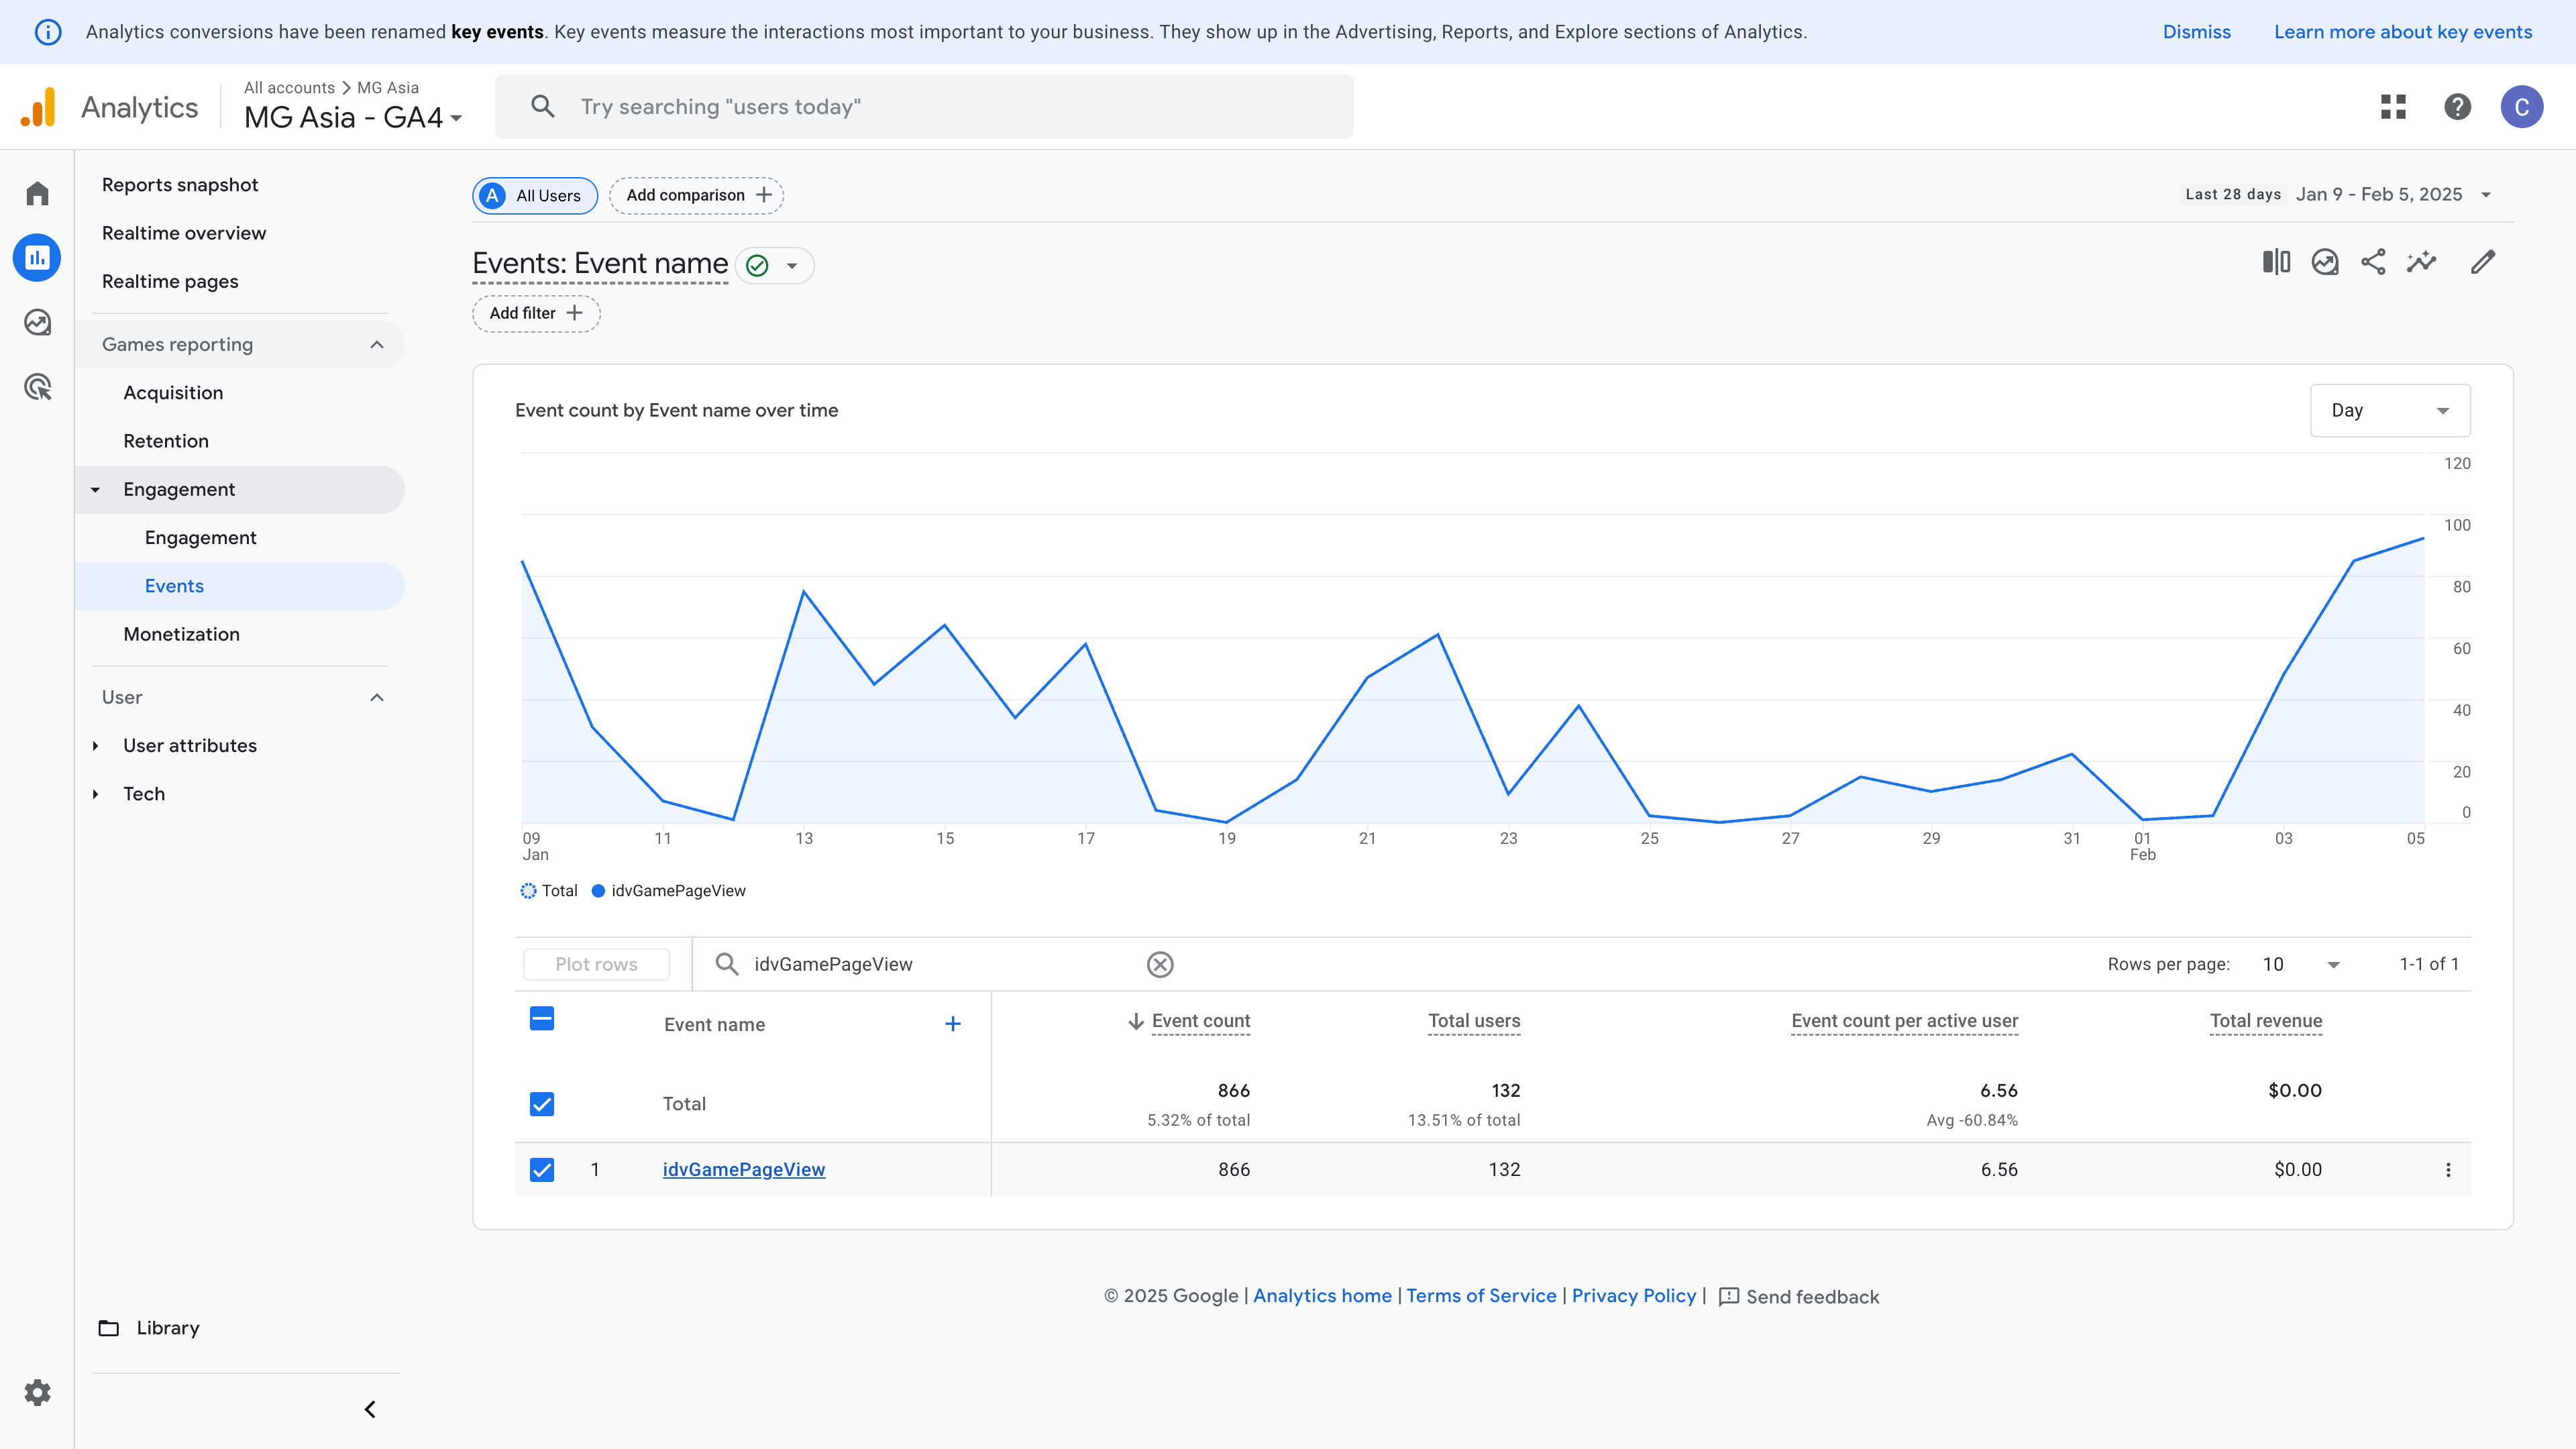
Task: Open the Day time granularity dropdown
Action: point(2390,410)
